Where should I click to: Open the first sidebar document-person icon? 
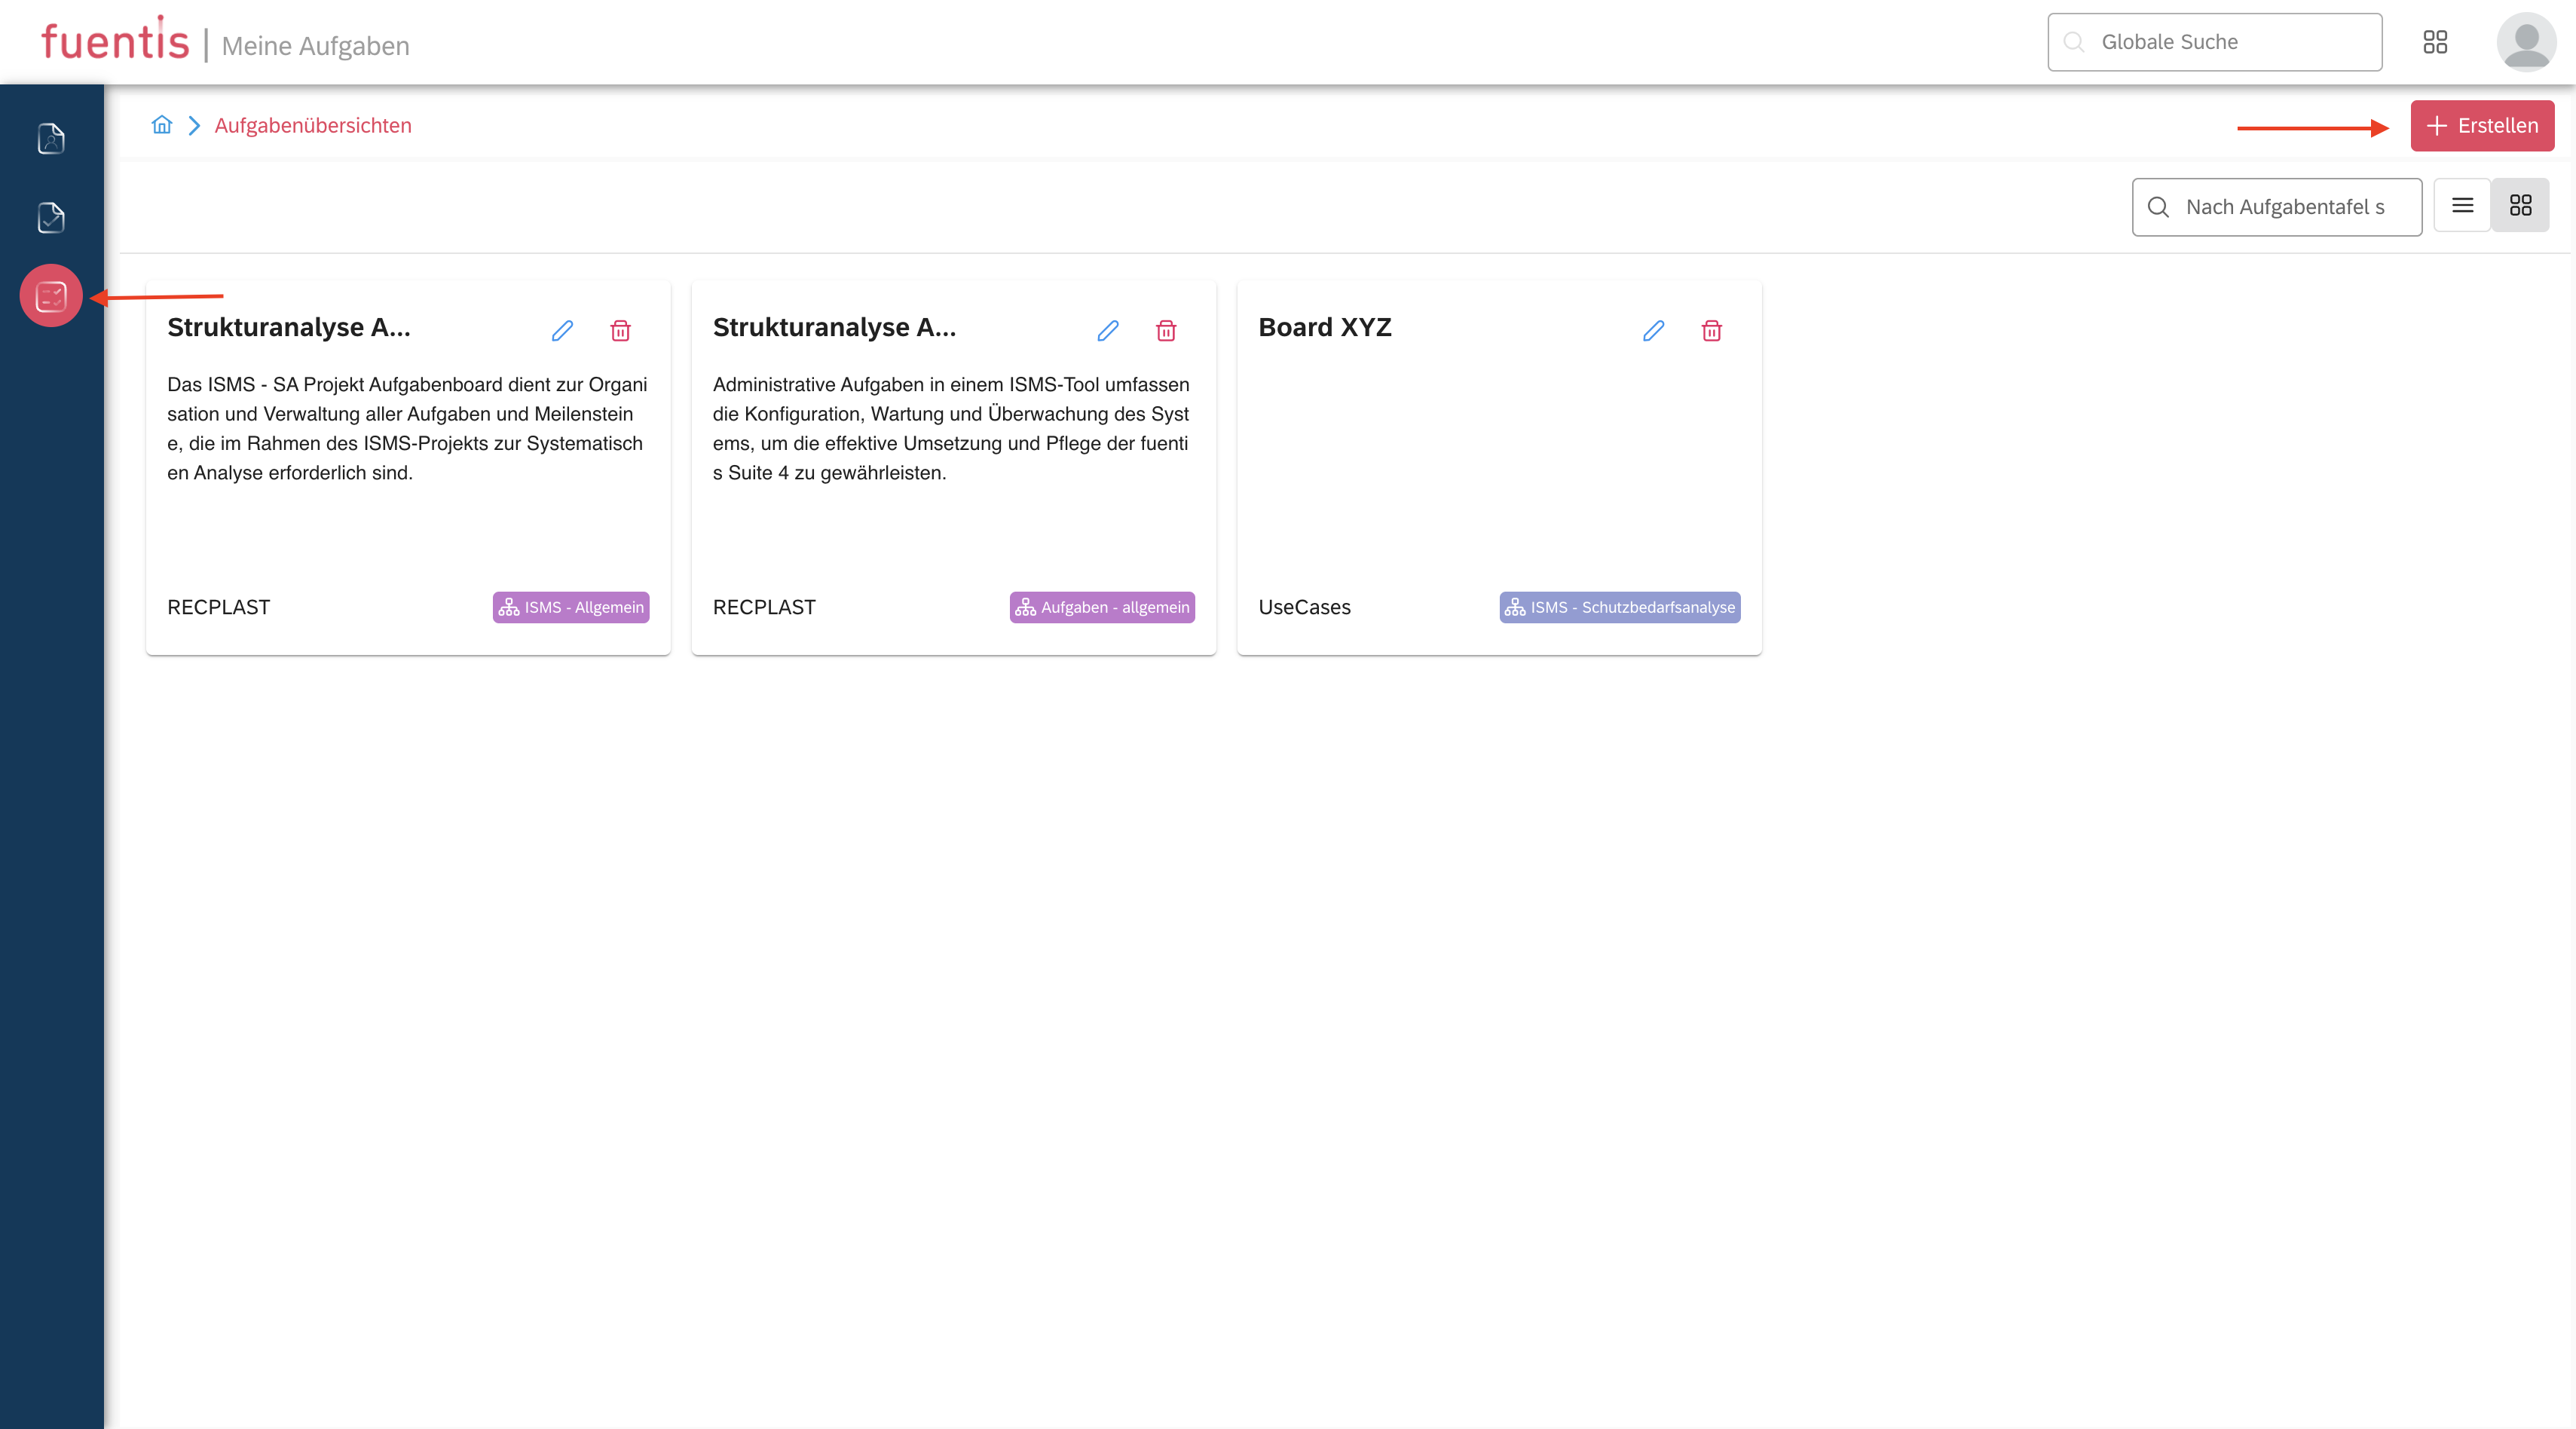click(51, 138)
